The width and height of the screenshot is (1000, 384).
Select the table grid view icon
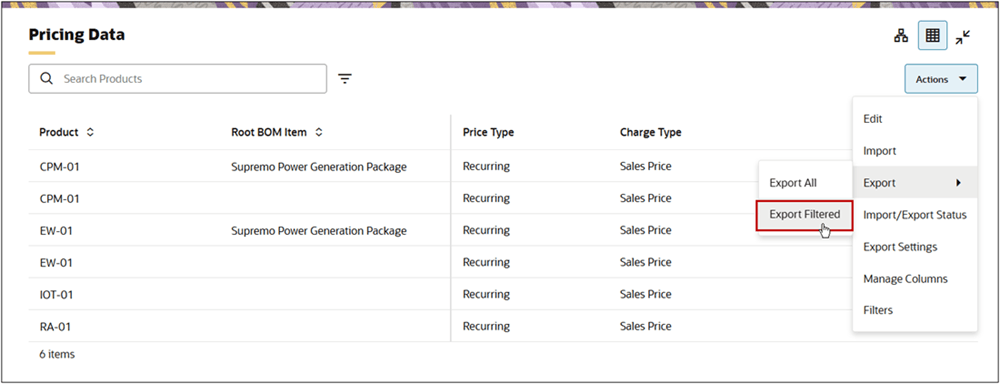(932, 36)
